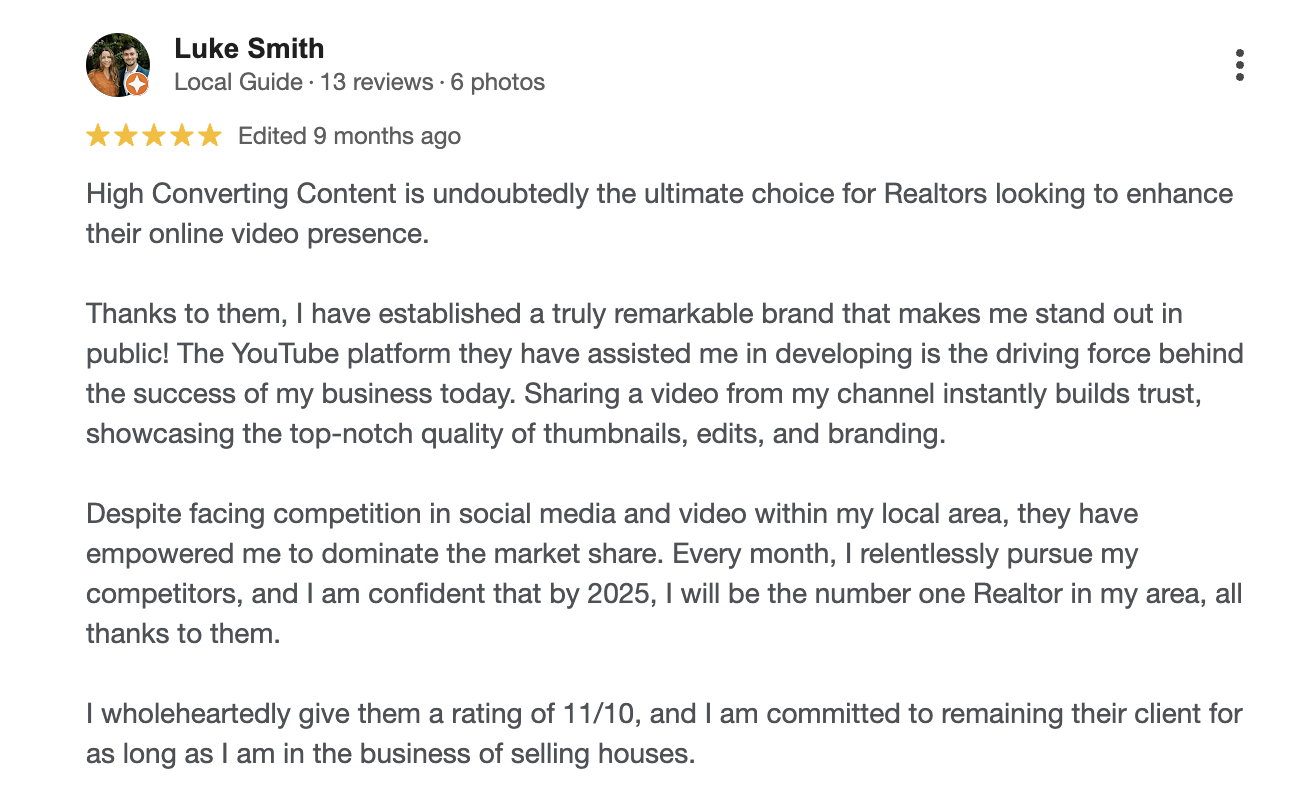Image resolution: width=1312 pixels, height=786 pixels.
Task: Click the Local Guide label
Action: coord(238,82)
